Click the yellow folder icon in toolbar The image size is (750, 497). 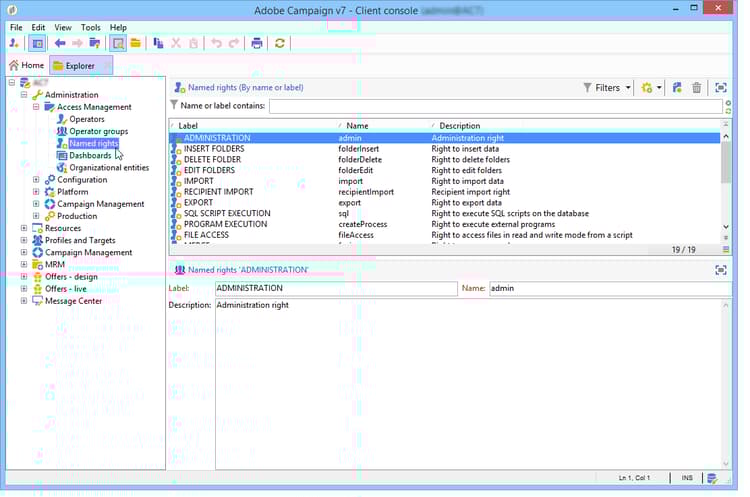coord(134,43)
